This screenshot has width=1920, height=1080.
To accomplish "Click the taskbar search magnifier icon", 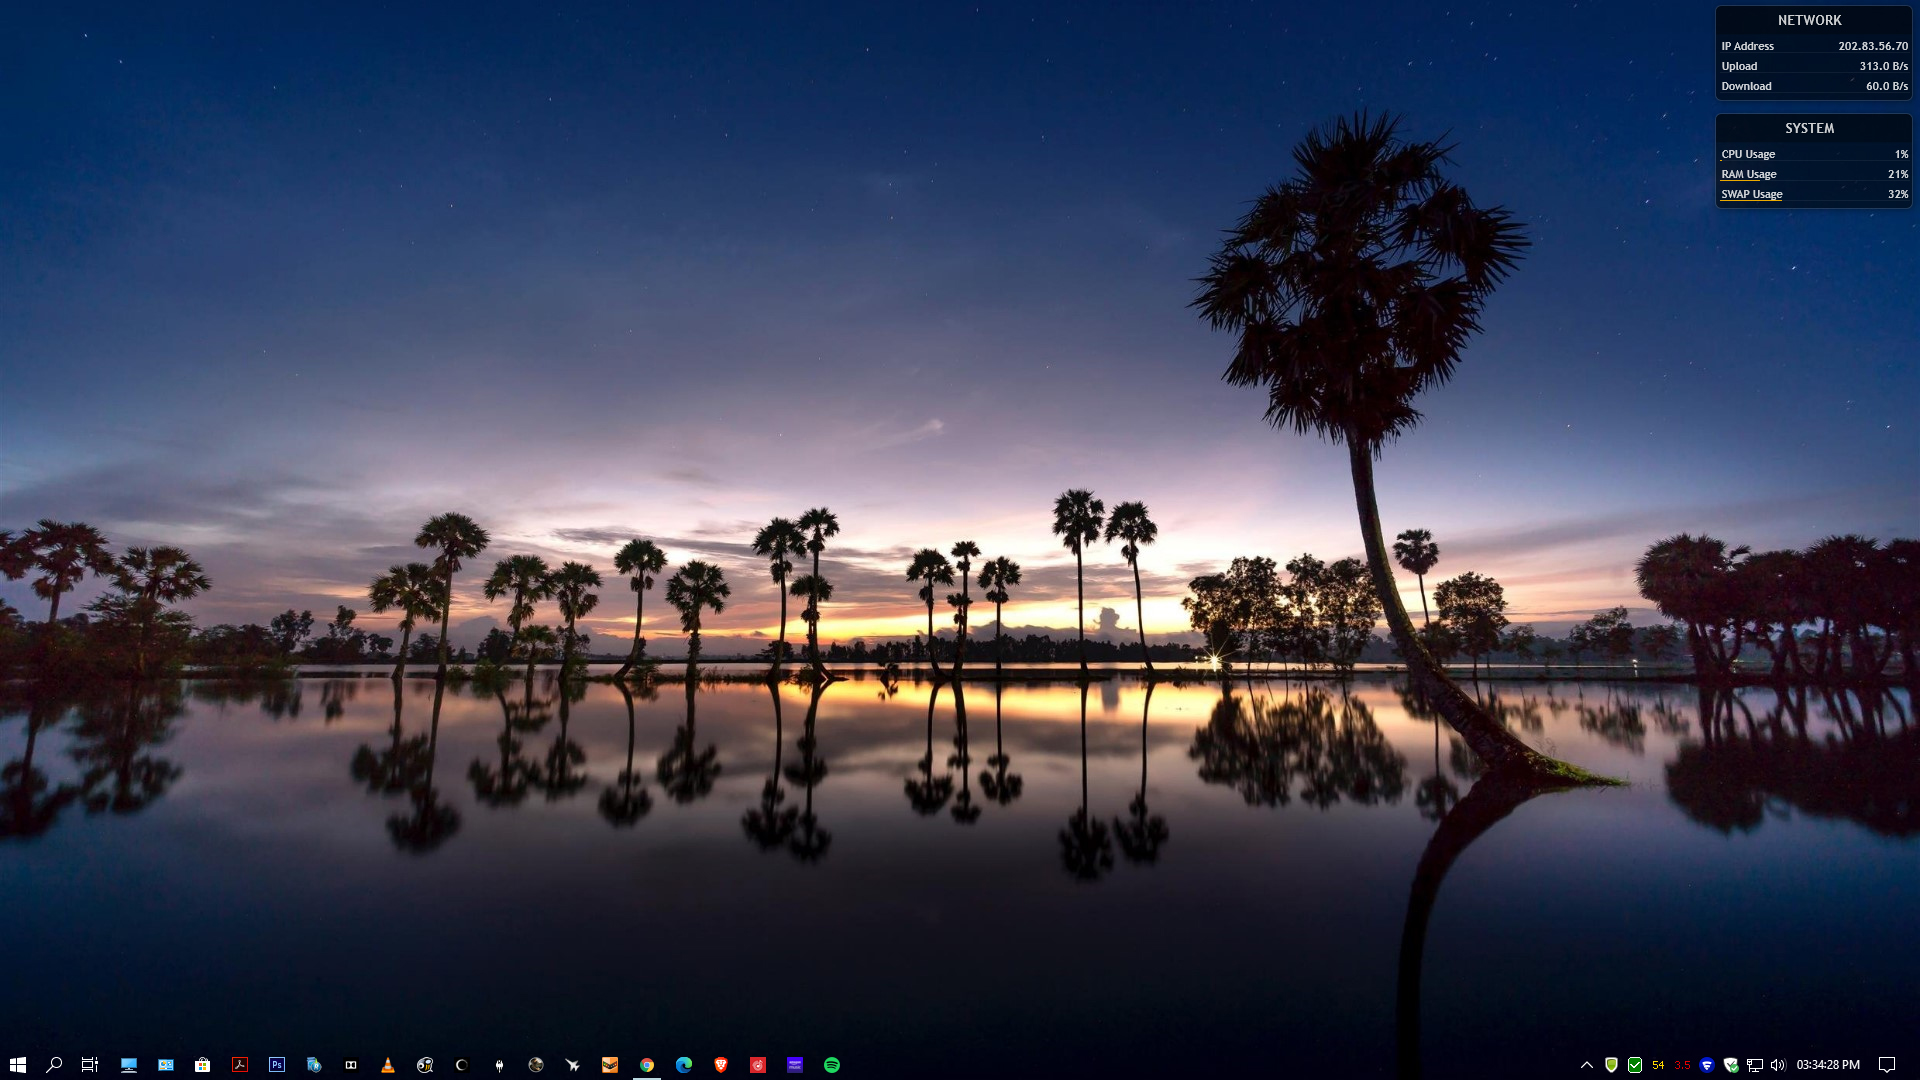I will (54, 1065).
